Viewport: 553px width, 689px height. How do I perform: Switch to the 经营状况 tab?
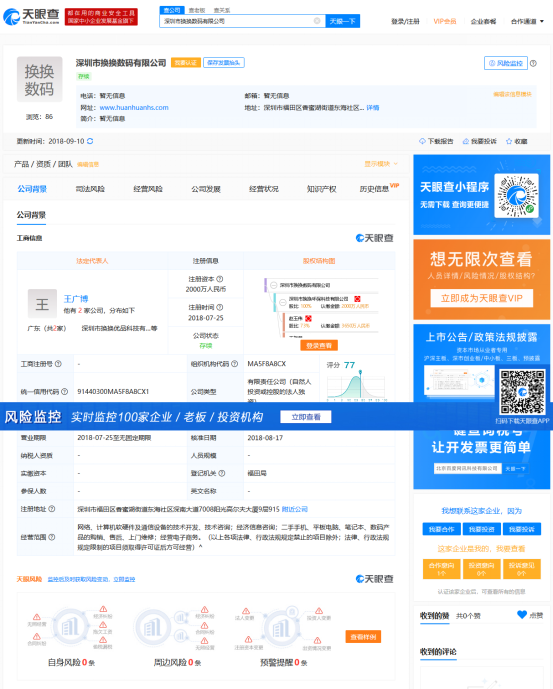264,189
